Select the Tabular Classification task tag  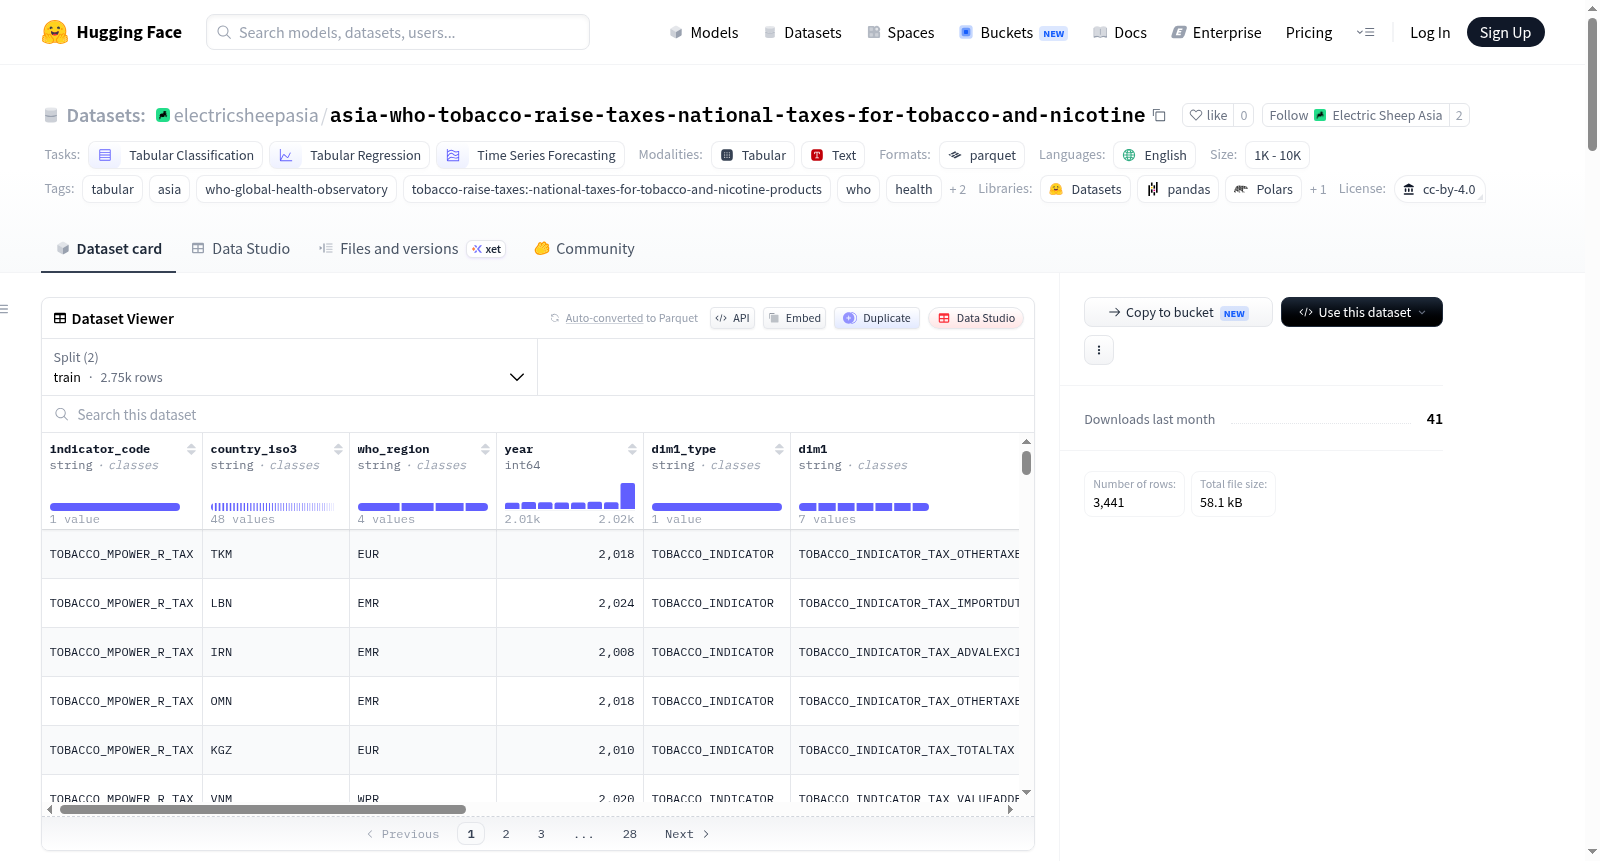176,155
